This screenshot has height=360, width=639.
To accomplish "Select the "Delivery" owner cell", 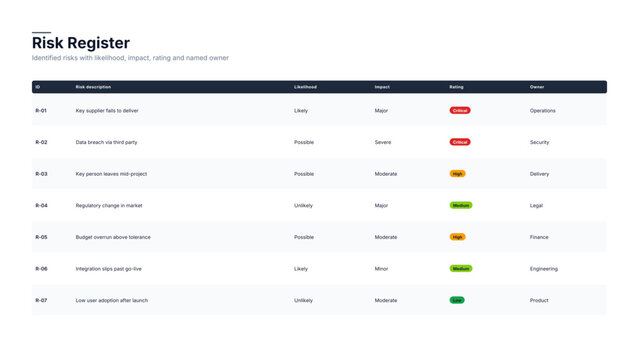I will 540,174.
